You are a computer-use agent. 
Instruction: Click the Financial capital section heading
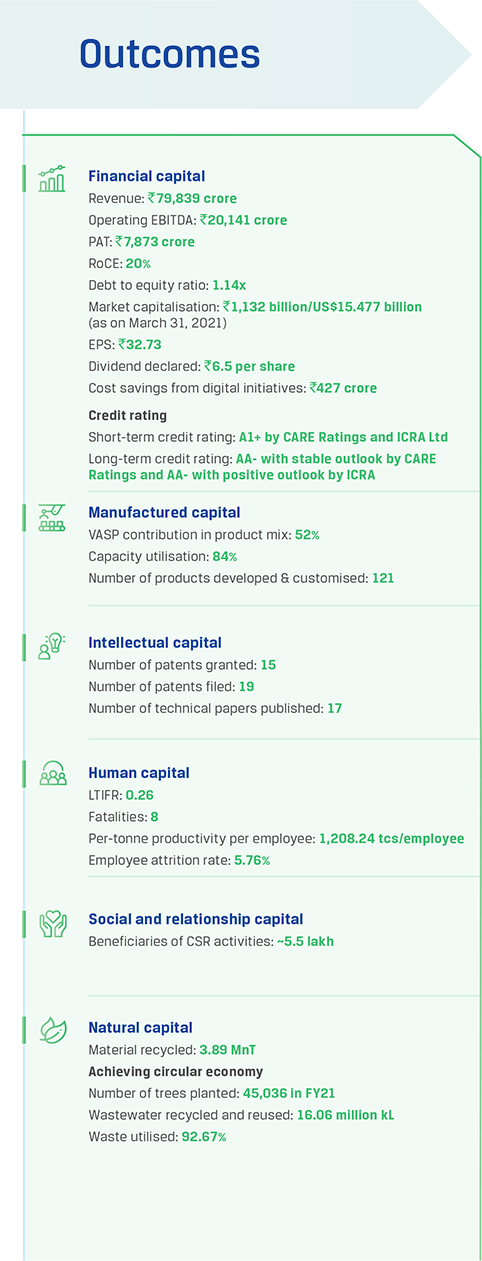146,176
